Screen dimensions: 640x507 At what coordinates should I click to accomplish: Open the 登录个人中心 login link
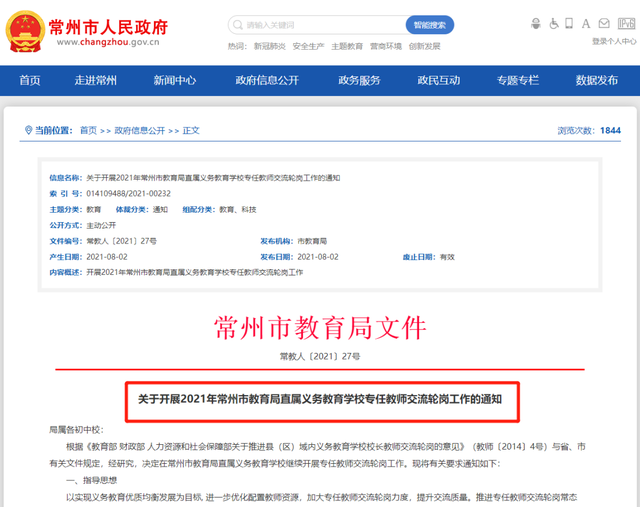(614, 41)
